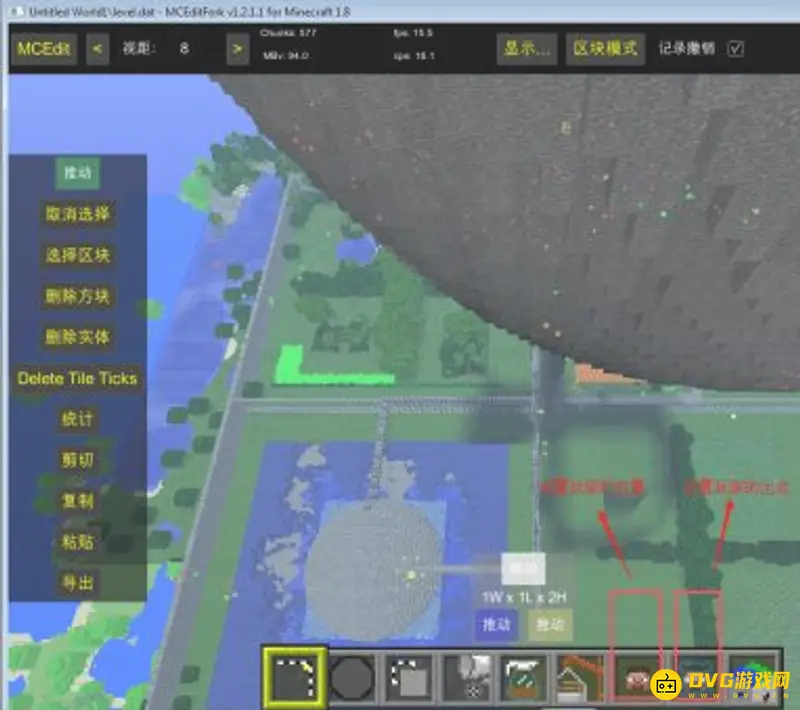Pick the Clone tool icon
800x710 pixels.
point(409,678)
